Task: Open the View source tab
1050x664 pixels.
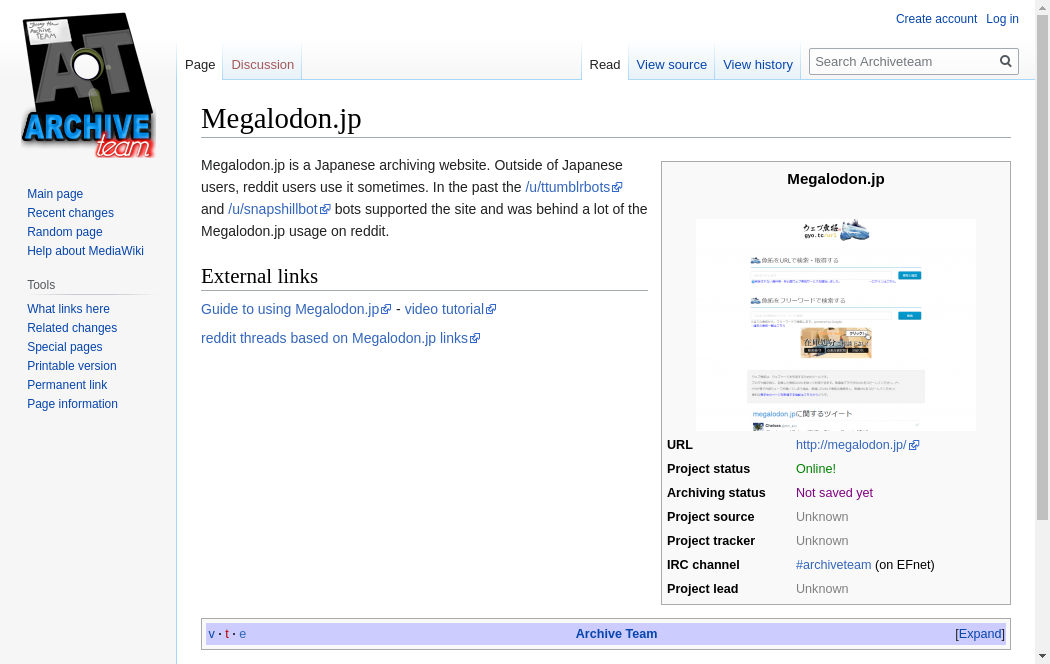Action: 671,64
